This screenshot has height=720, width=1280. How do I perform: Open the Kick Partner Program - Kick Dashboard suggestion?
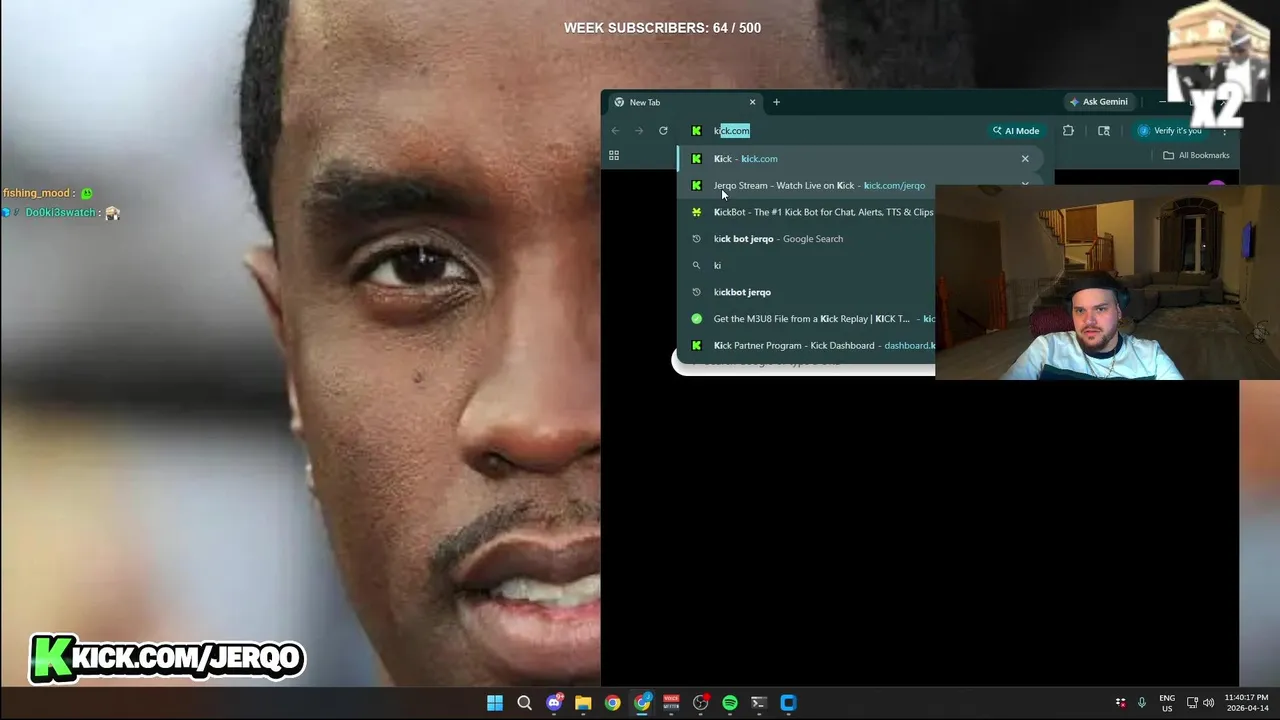(x=806, y=346)
